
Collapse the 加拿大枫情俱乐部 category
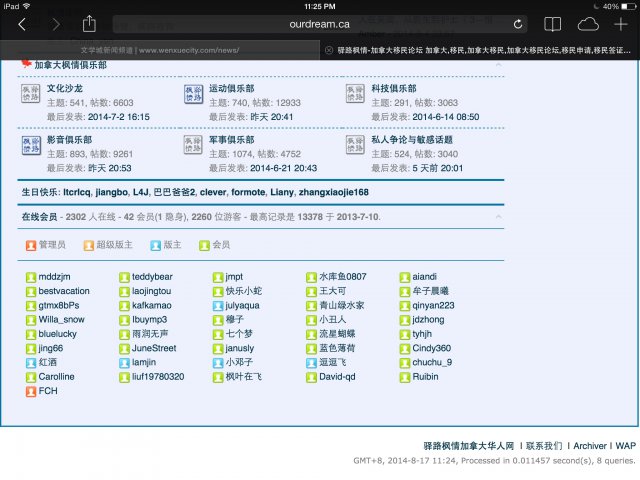click(x=498, y=65)
